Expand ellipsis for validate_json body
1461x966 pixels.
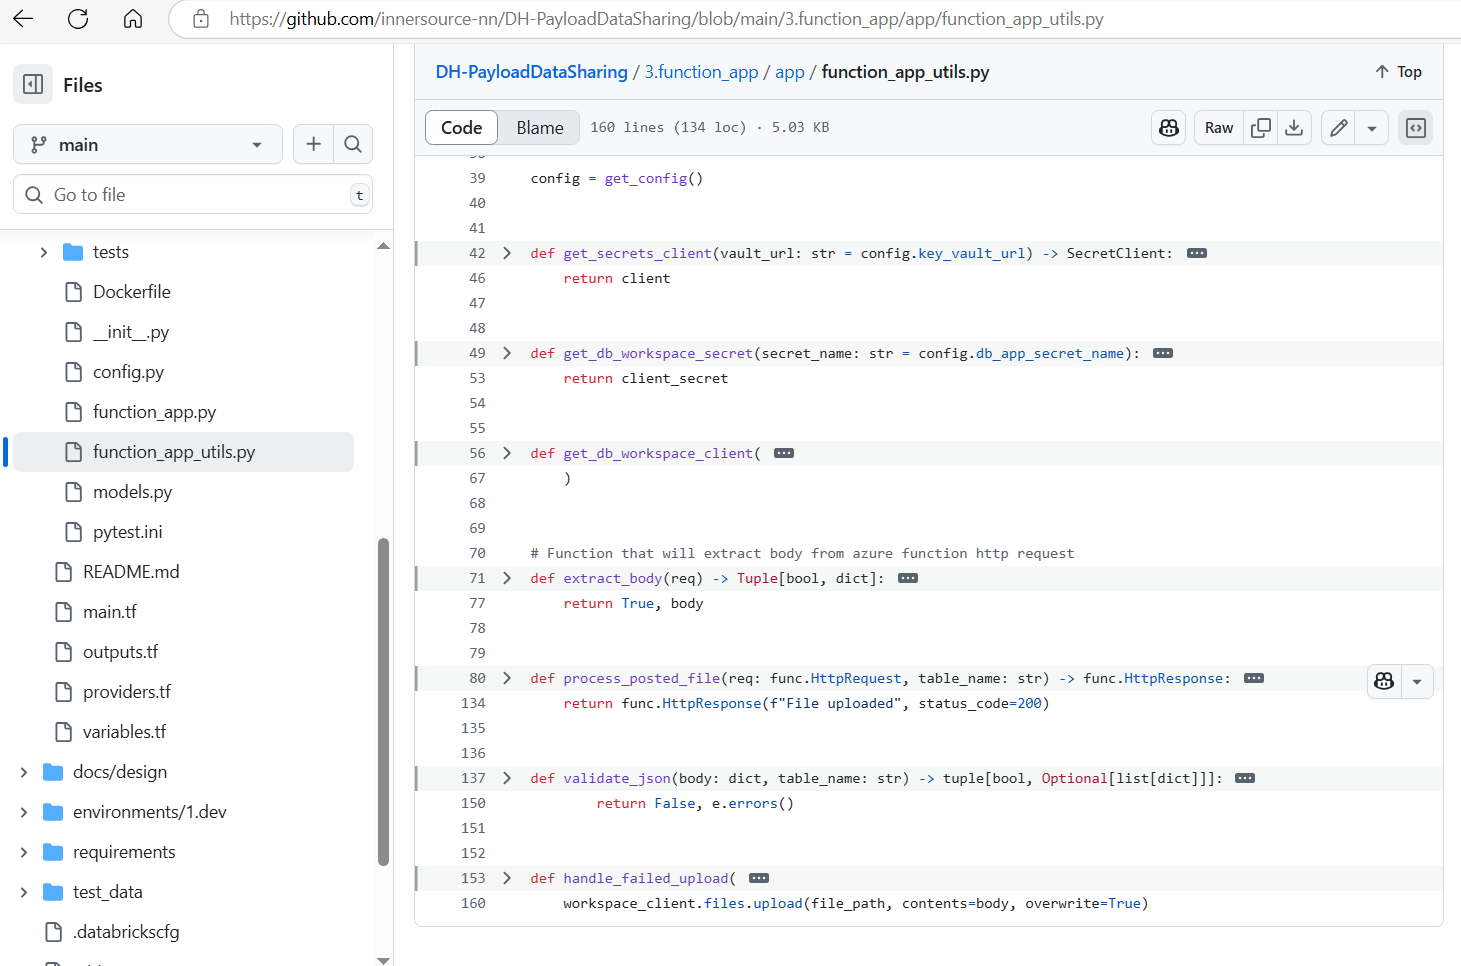[1245, 778]
